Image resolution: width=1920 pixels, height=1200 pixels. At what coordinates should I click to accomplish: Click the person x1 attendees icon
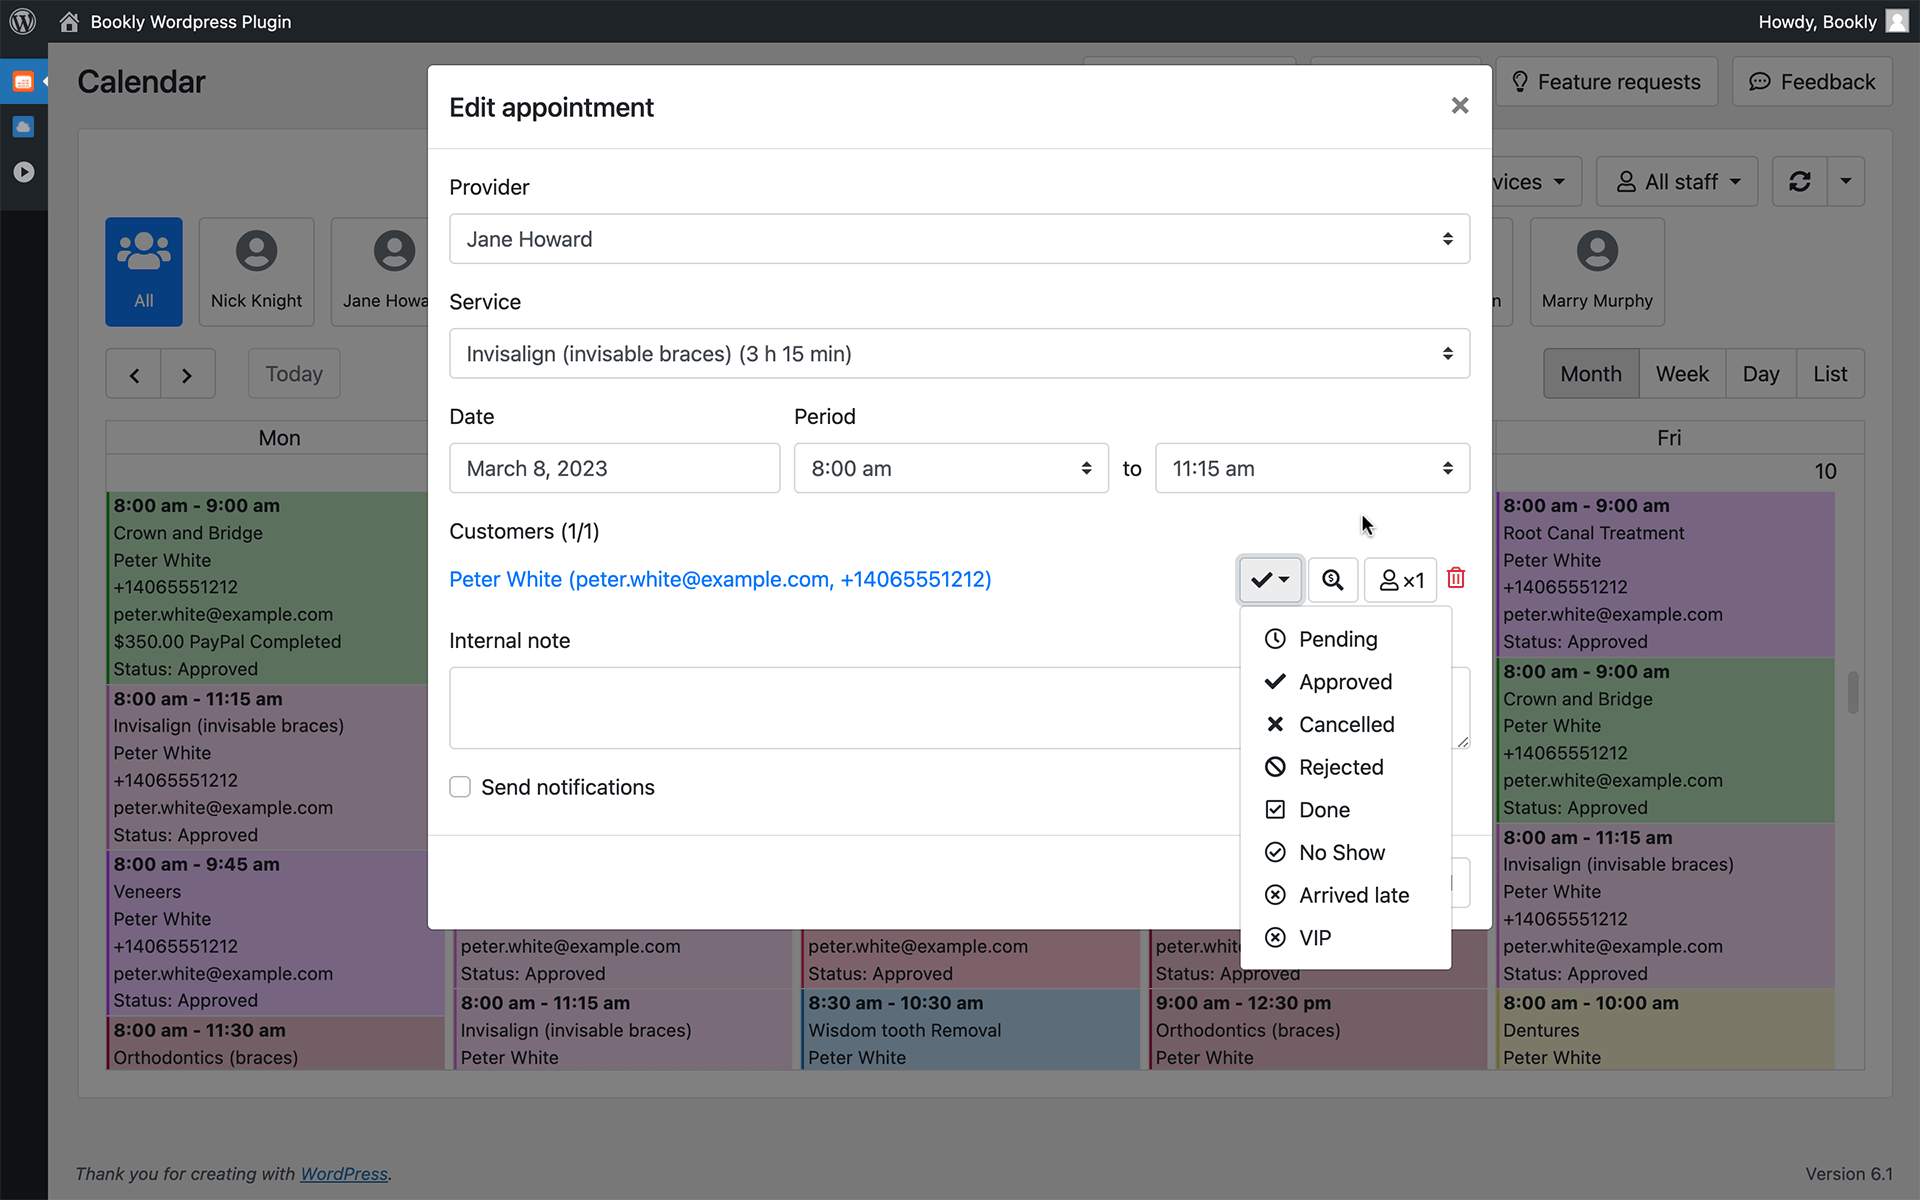[x=1400, y=580]
